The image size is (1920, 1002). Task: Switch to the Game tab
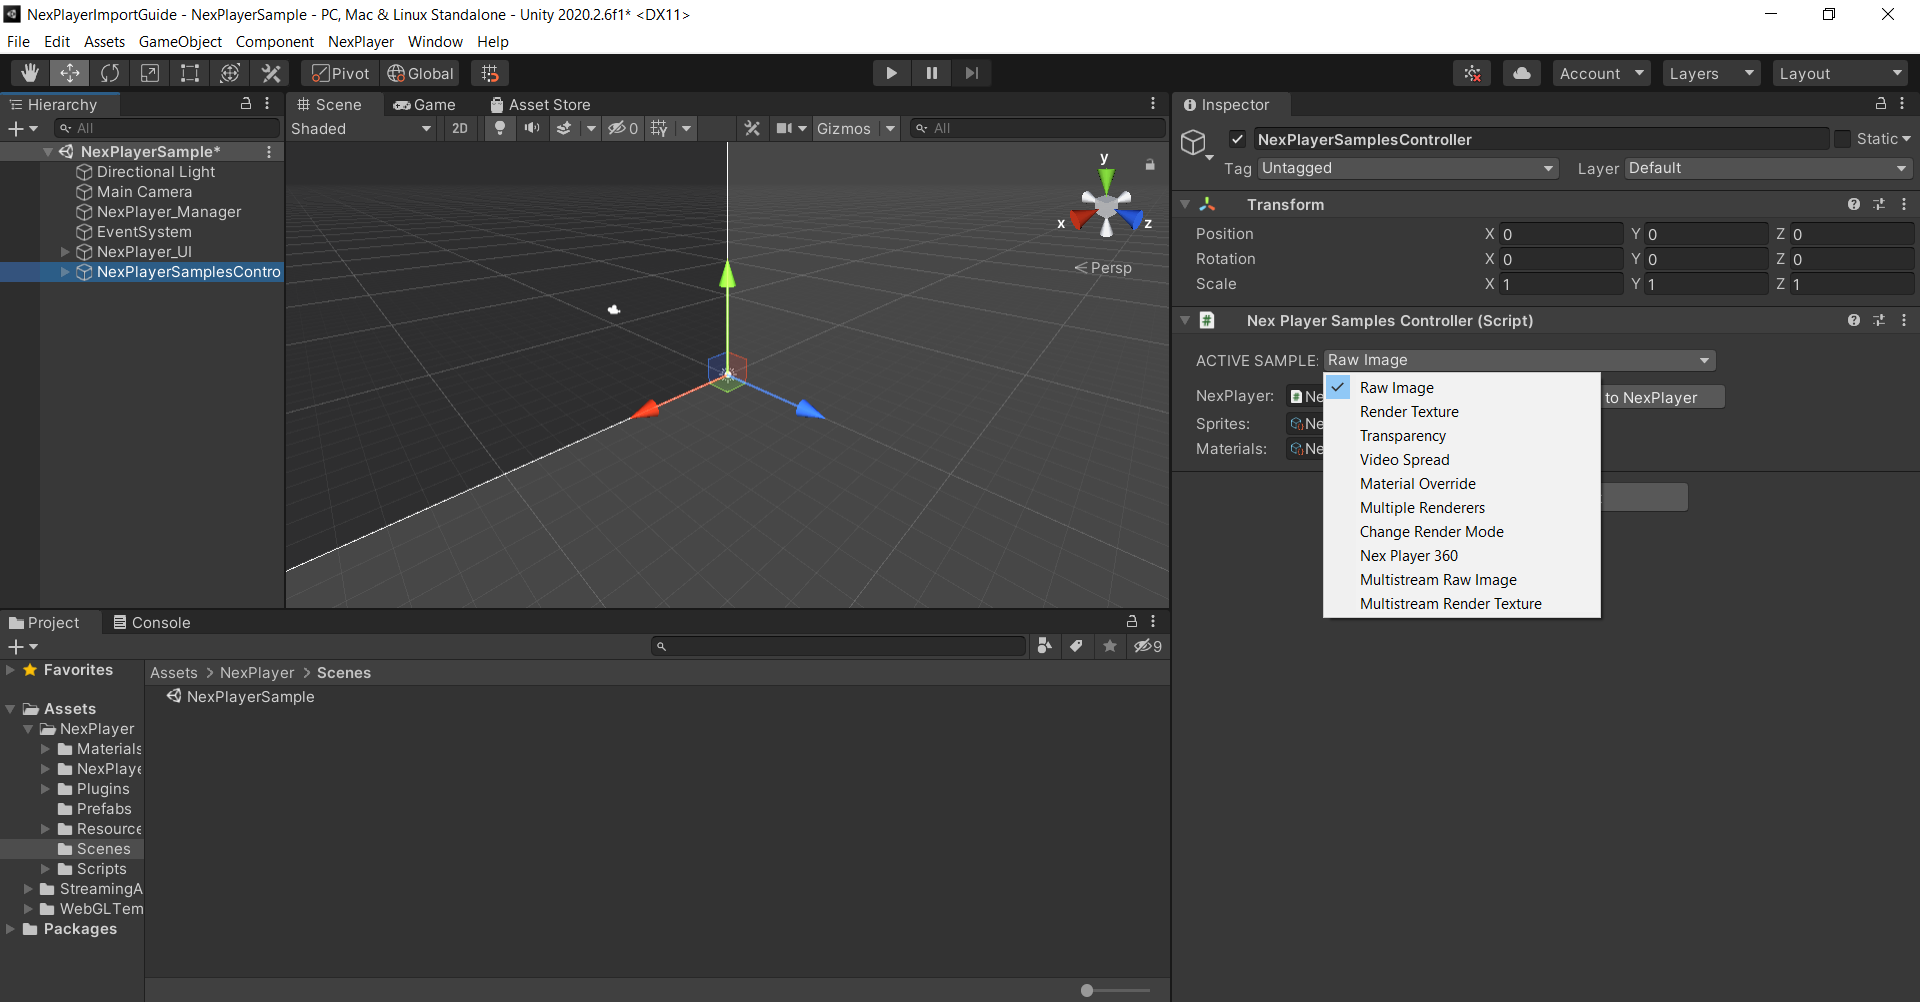pyautogui.click(x=424, y=104)
